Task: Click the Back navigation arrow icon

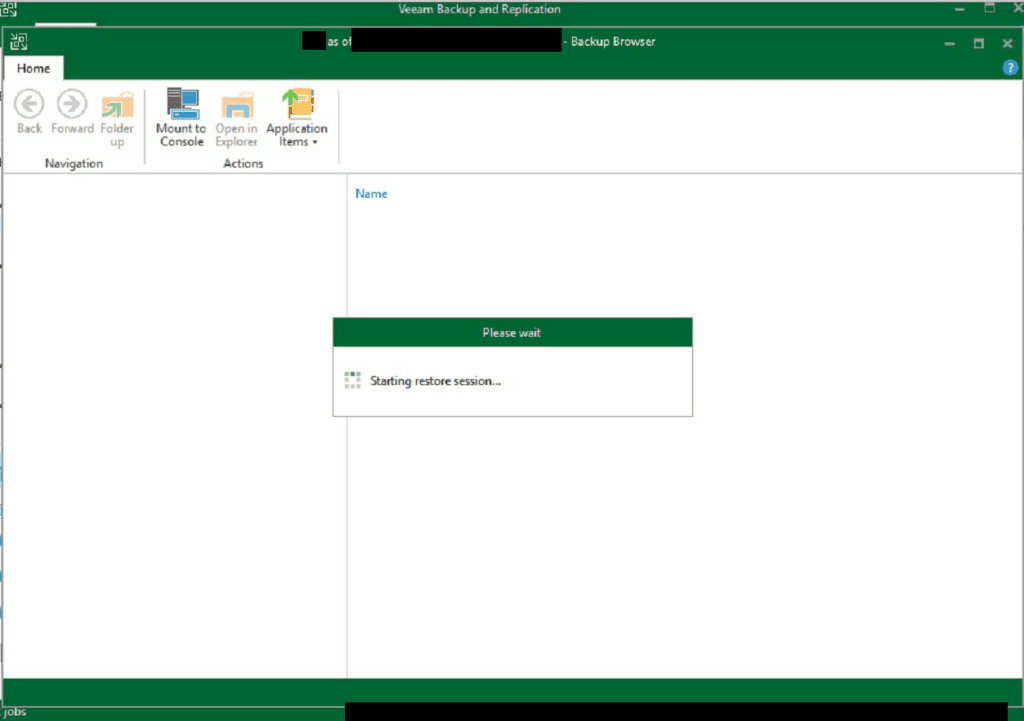Action: pos(29,104)
